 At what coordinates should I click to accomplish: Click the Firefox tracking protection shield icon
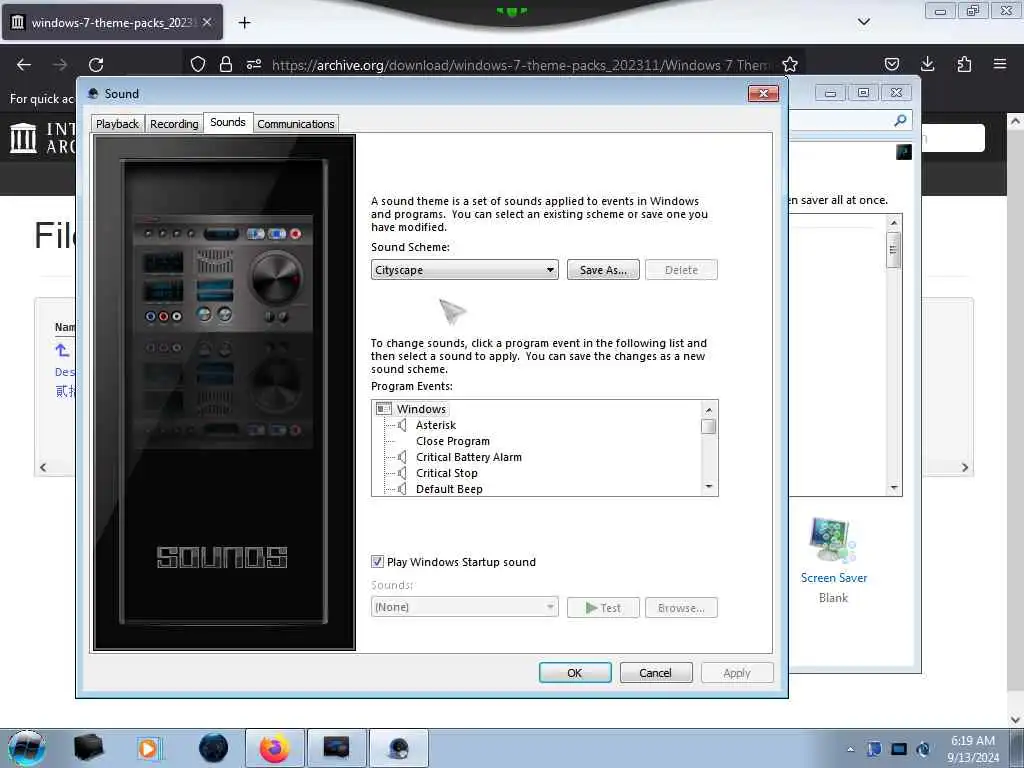pyautogui.click(x=198, y=64)
